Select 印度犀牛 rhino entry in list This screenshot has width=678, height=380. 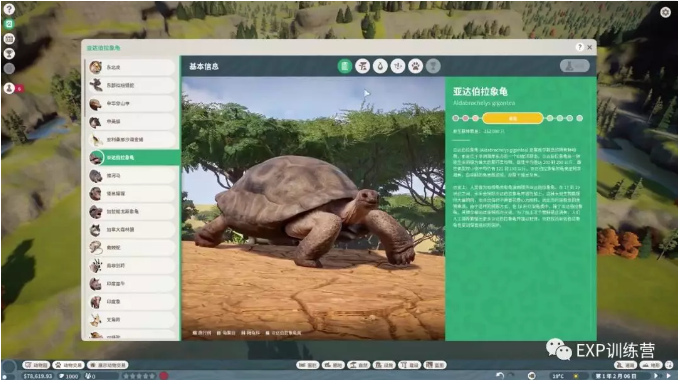[x=132, y=284]
